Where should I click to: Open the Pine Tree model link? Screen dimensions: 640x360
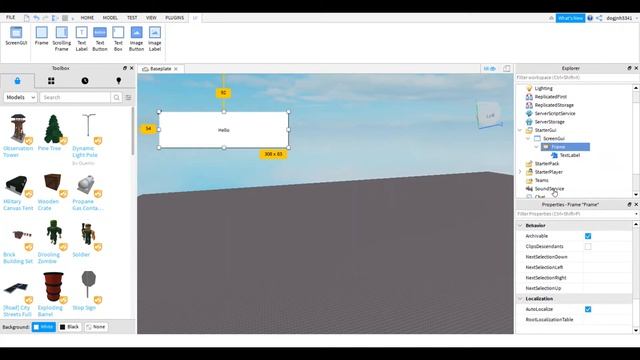(x=49, y=148)
